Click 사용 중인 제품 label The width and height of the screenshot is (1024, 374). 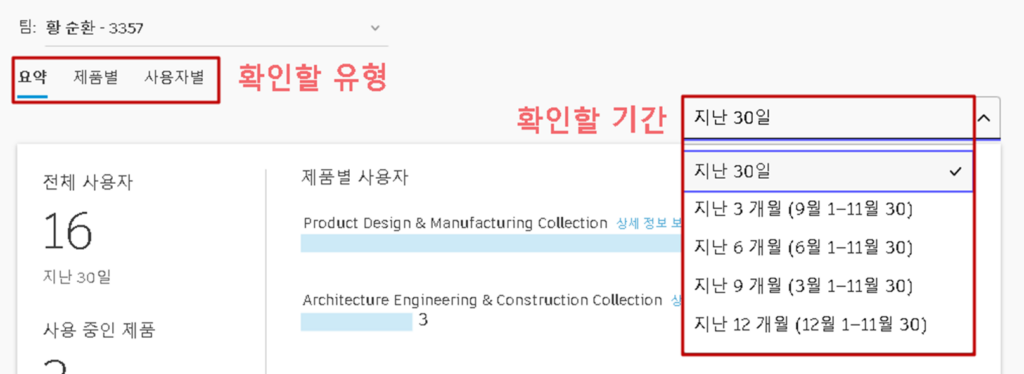coord(99,330)
